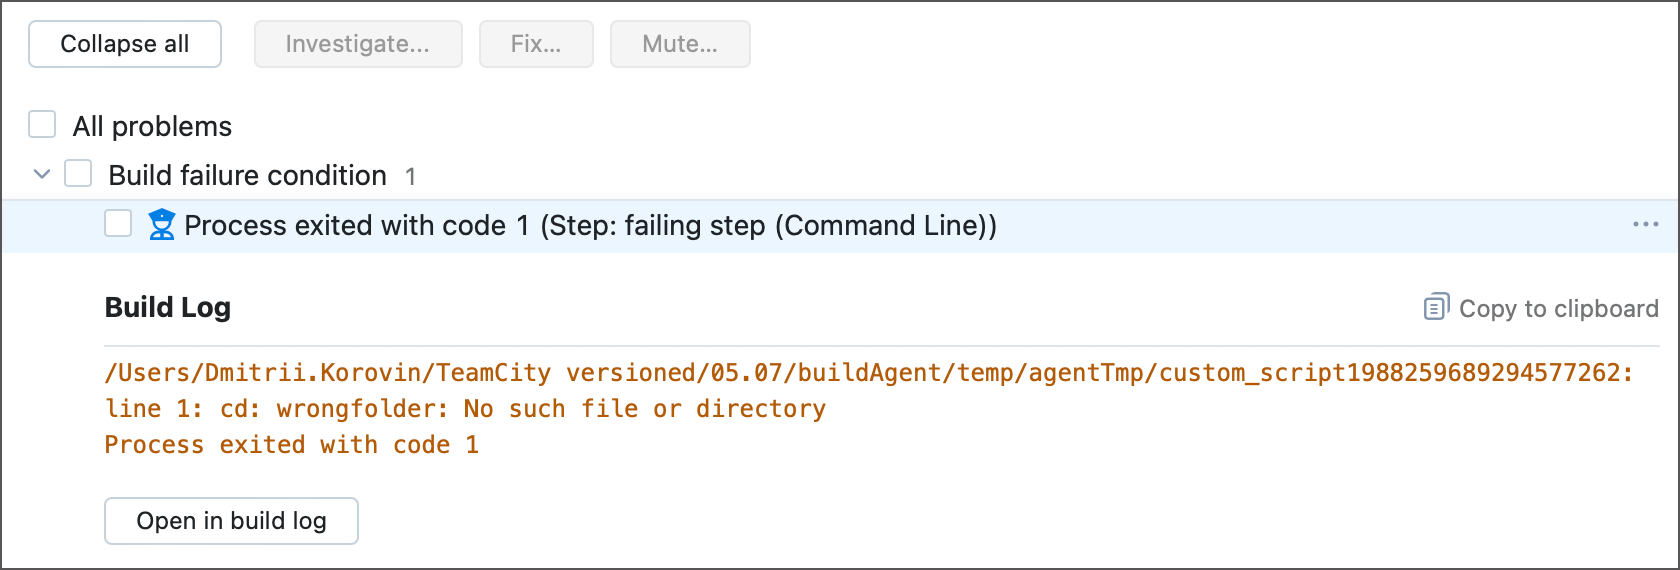Click the 'No such file or directory' log line
Viewport: 1680px width, 570px height.
[465, 409]
